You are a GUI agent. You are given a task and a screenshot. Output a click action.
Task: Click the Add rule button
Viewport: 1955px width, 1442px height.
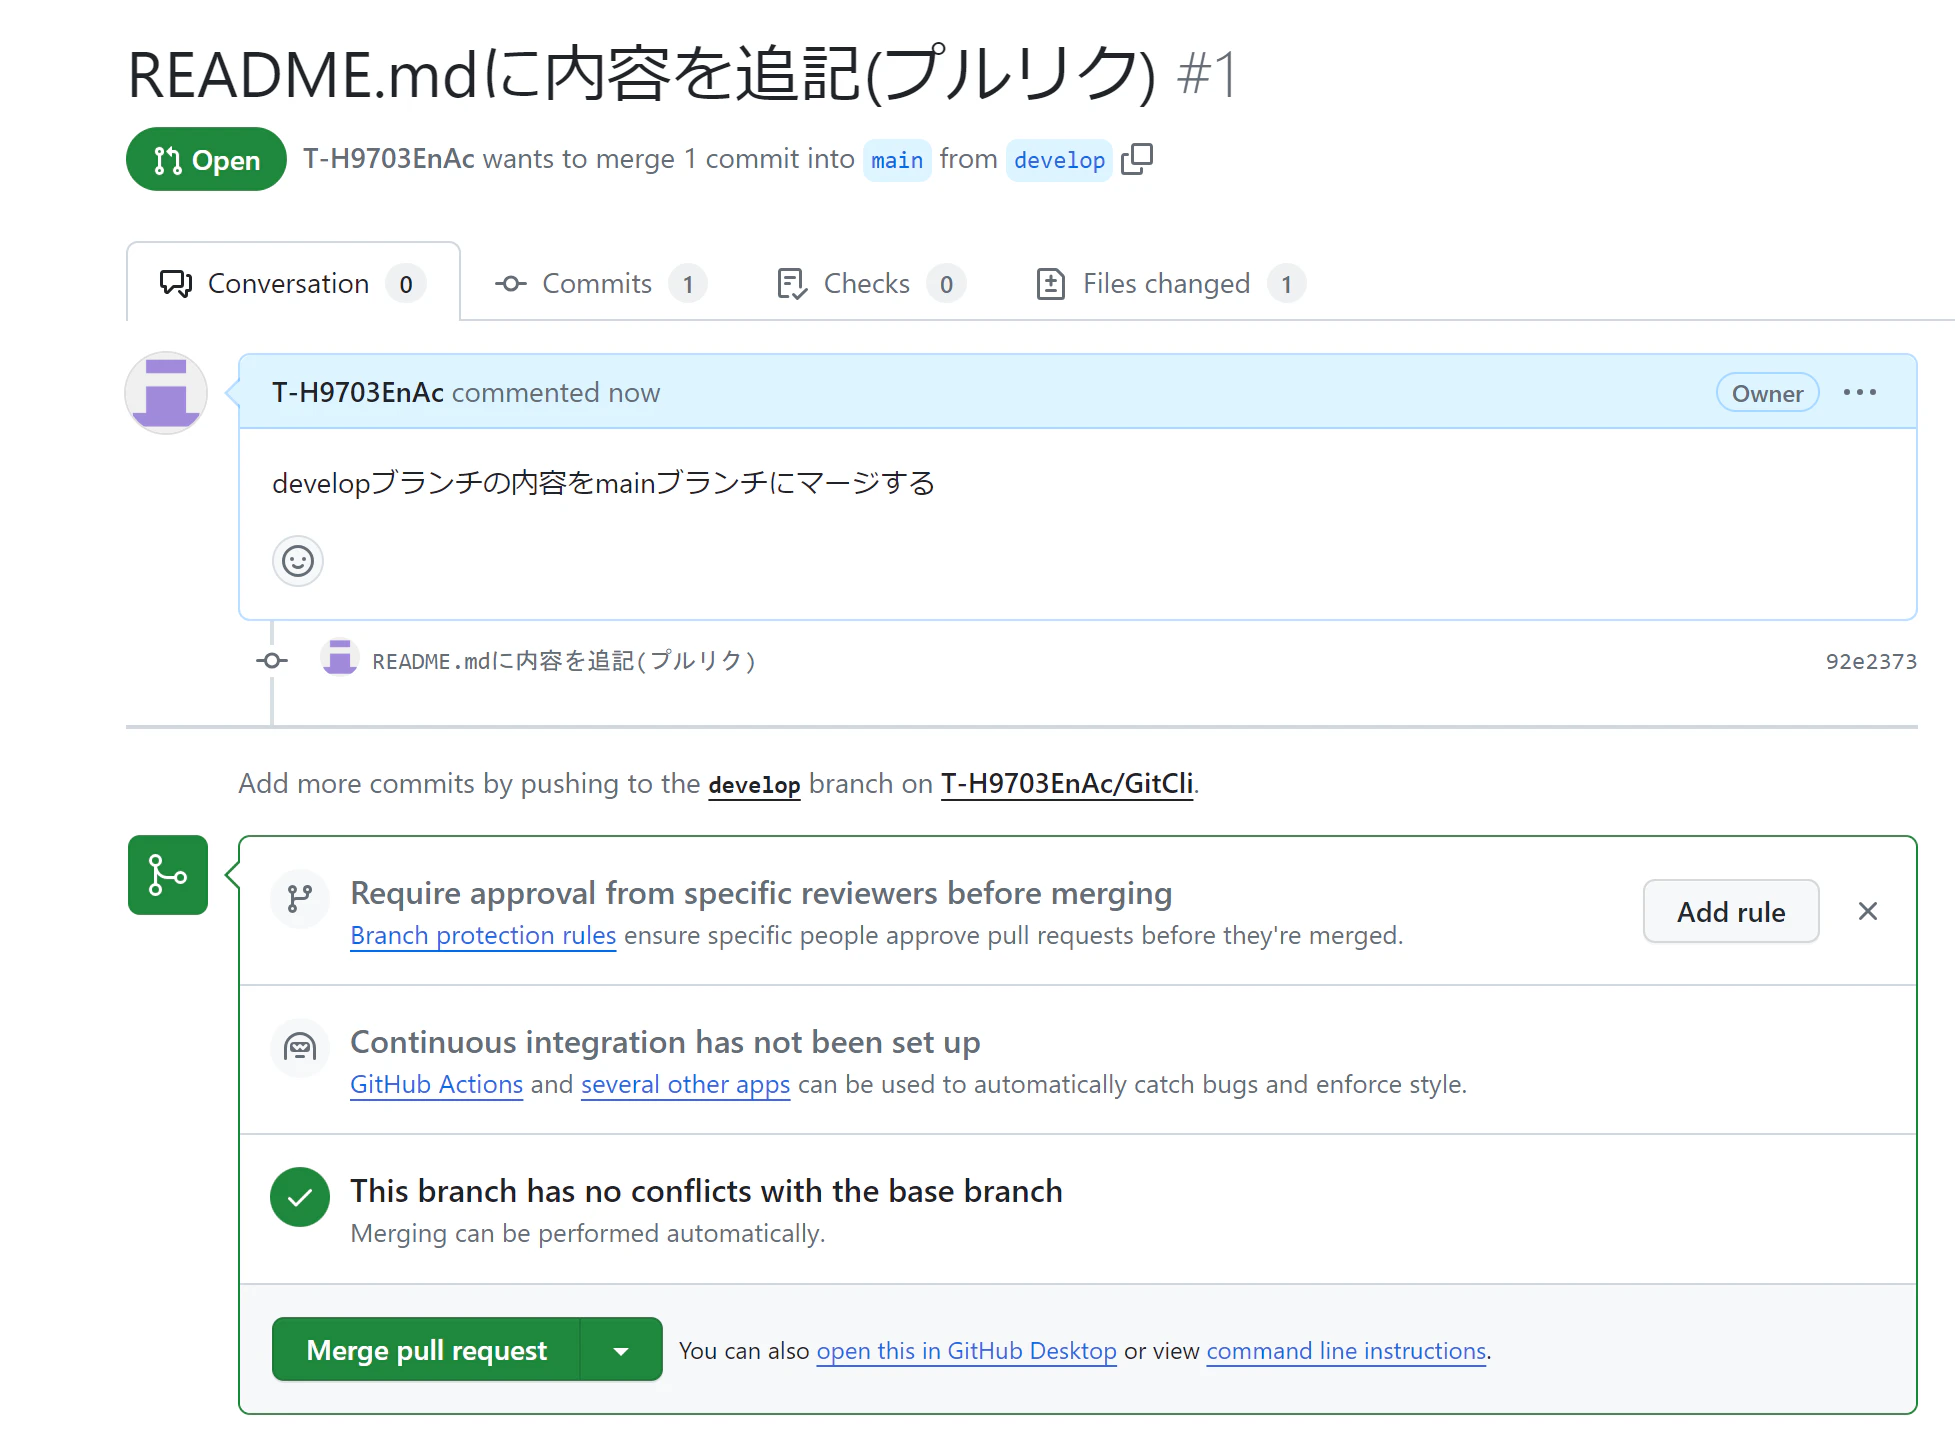coord(1730,911)
